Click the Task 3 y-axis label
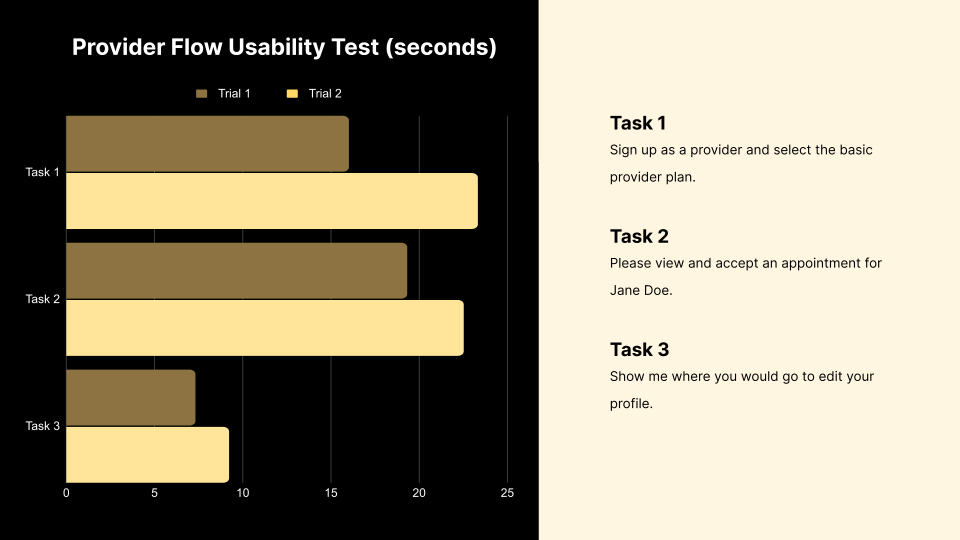The width and height of the screenshot is (960, 540). point(43,426)
